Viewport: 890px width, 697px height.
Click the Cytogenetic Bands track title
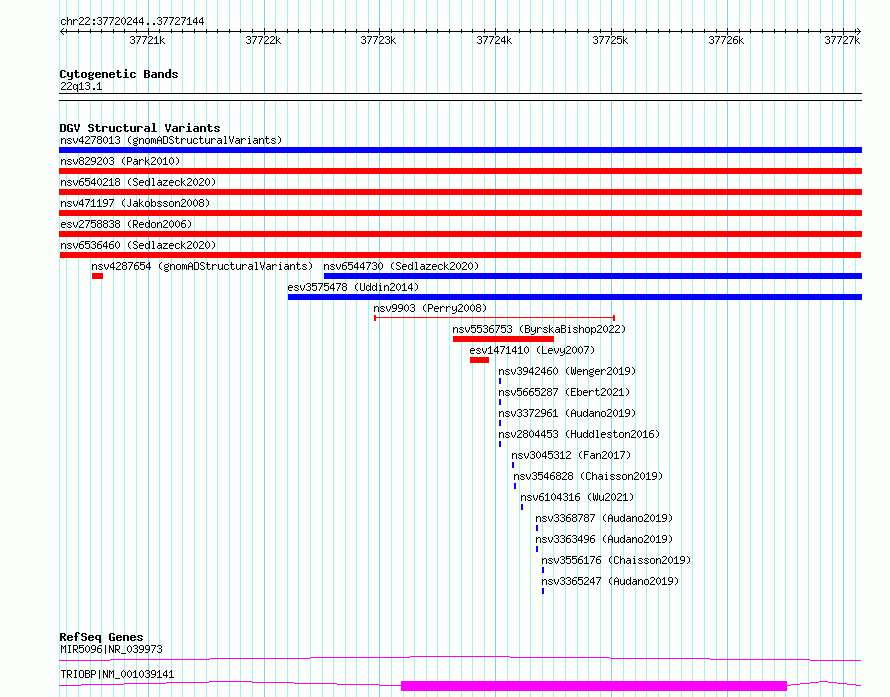click(119, 74)
